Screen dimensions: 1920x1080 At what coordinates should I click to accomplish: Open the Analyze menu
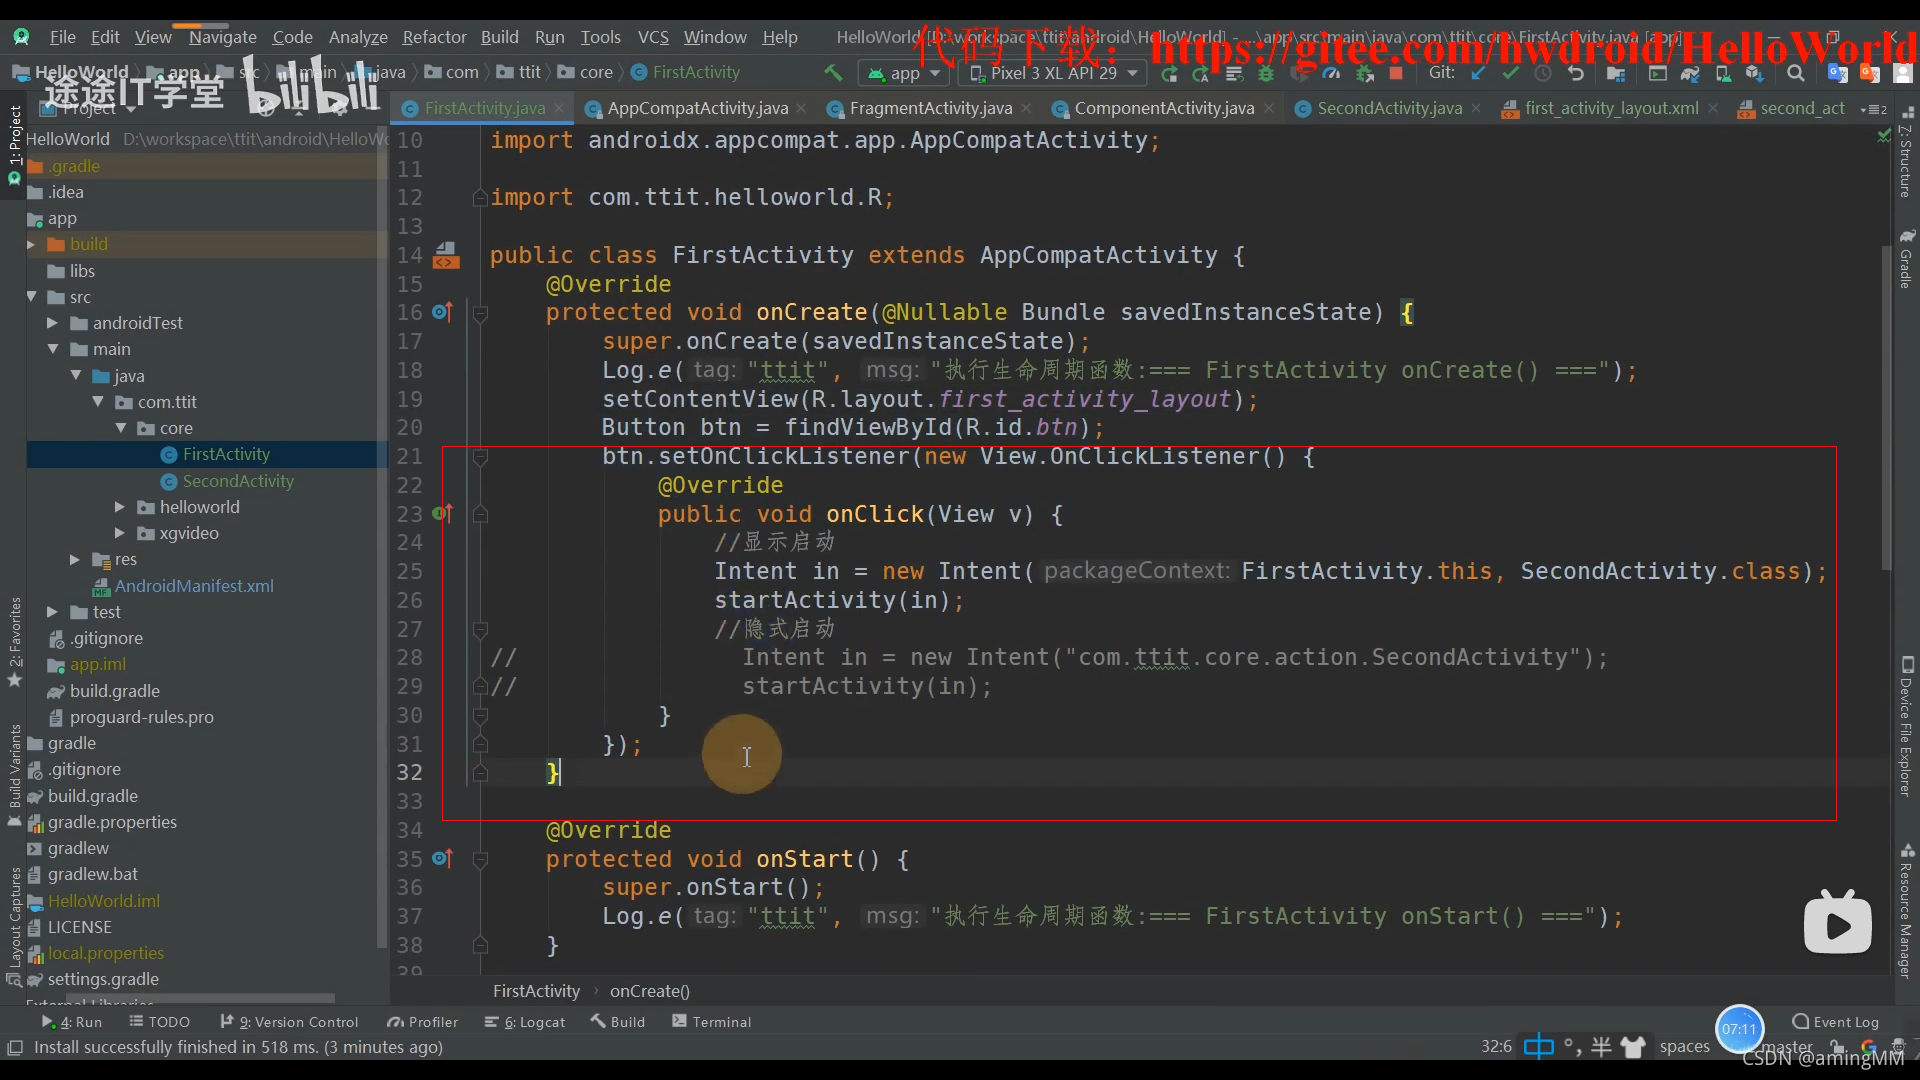(x=358, y=37)
